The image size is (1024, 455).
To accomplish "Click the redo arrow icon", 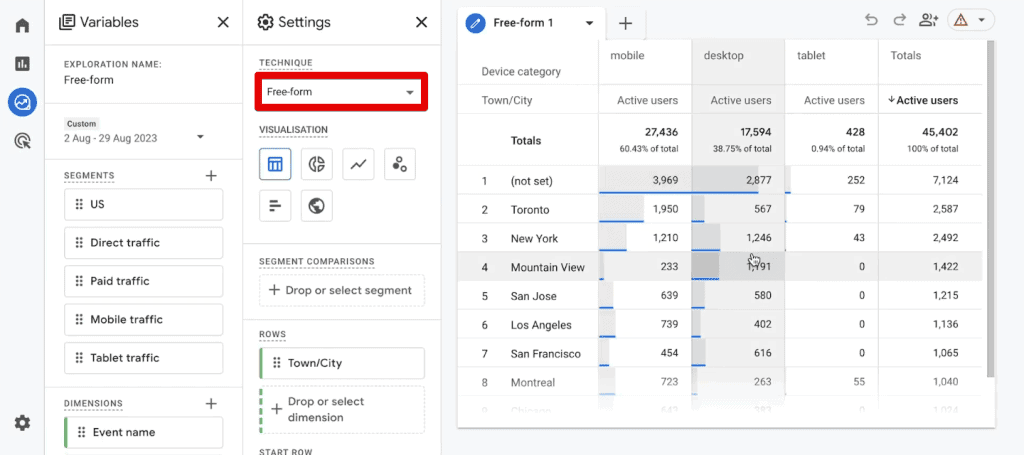I will (899, 20).
